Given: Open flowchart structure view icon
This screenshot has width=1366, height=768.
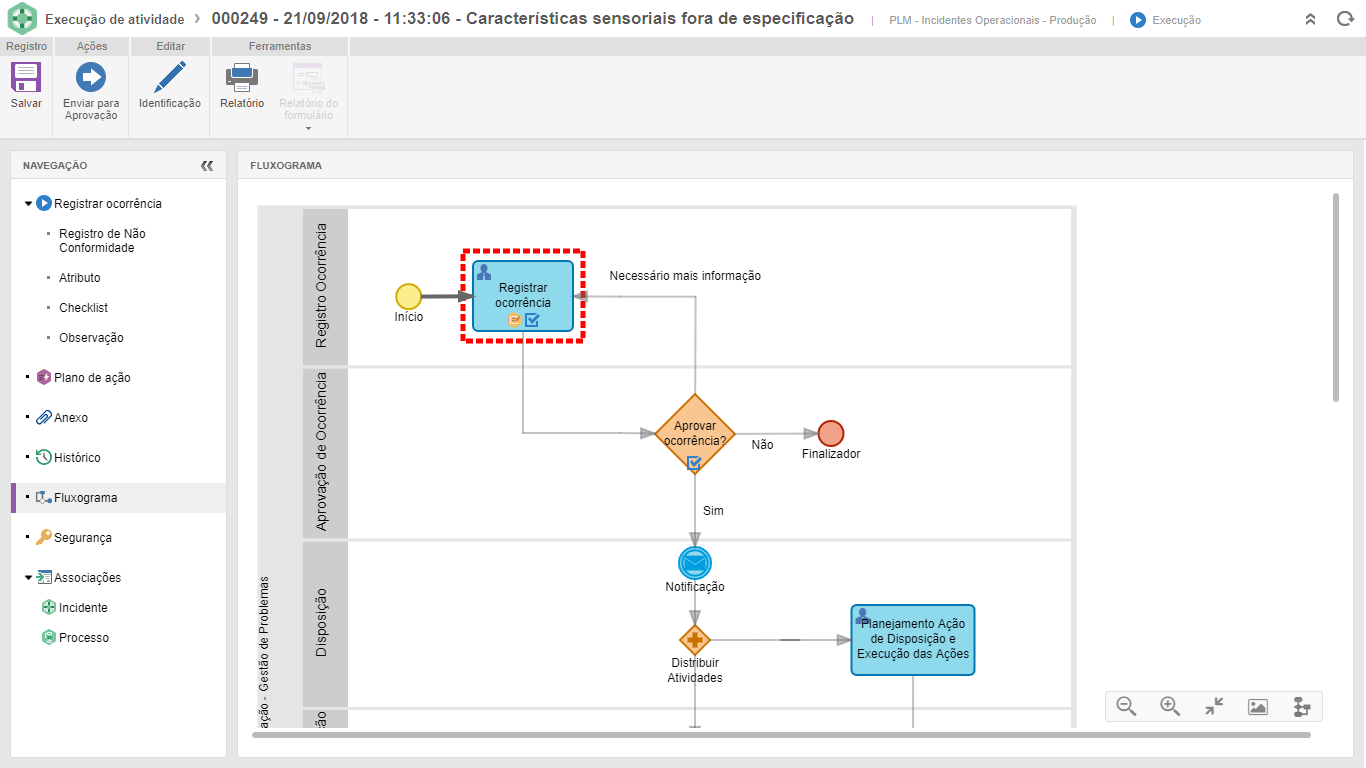Looking at the screenshot, I should pyautogui.click(x=1301, y=706).
